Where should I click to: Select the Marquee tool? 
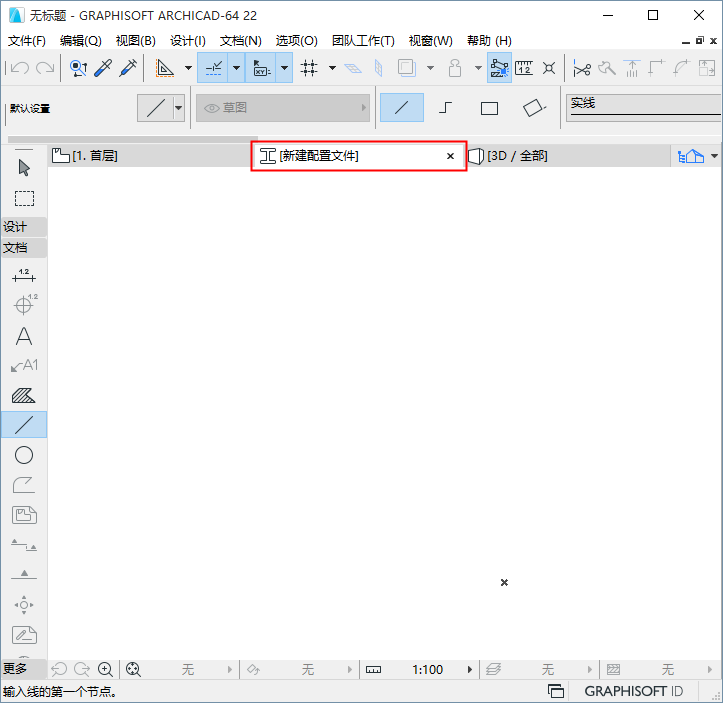[24, 198]
